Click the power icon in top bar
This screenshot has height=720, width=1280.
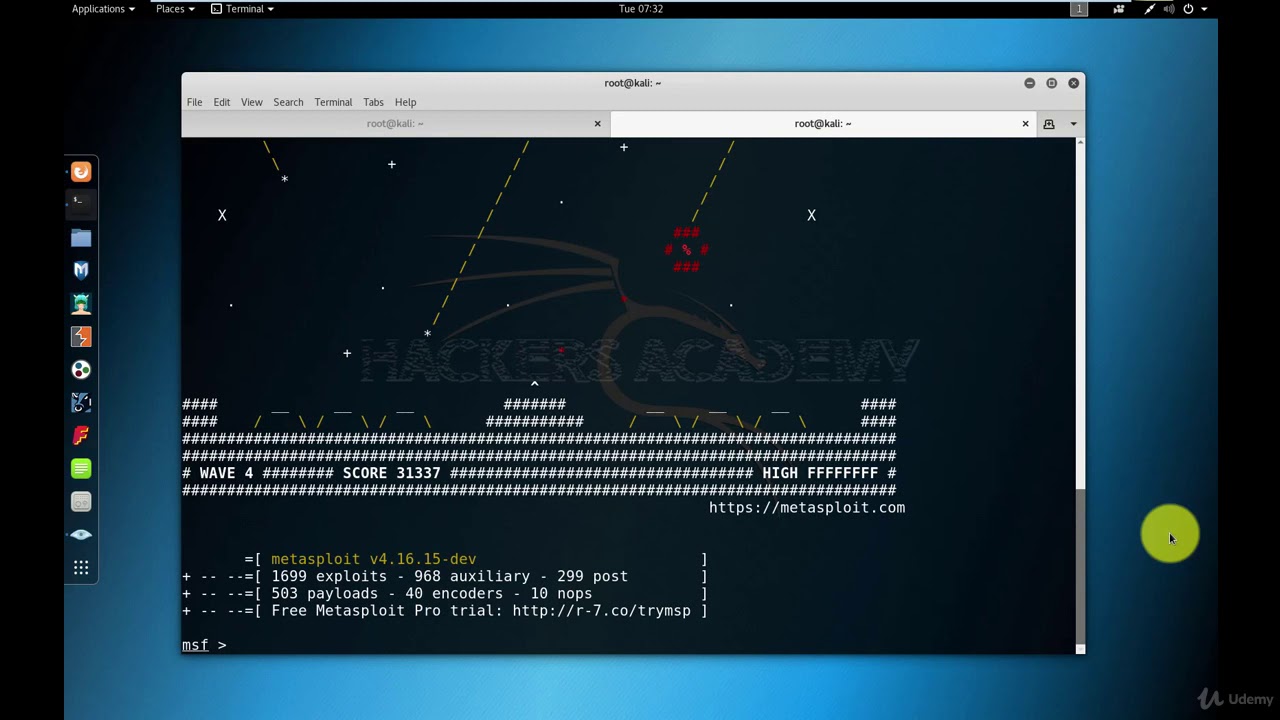1188,9
